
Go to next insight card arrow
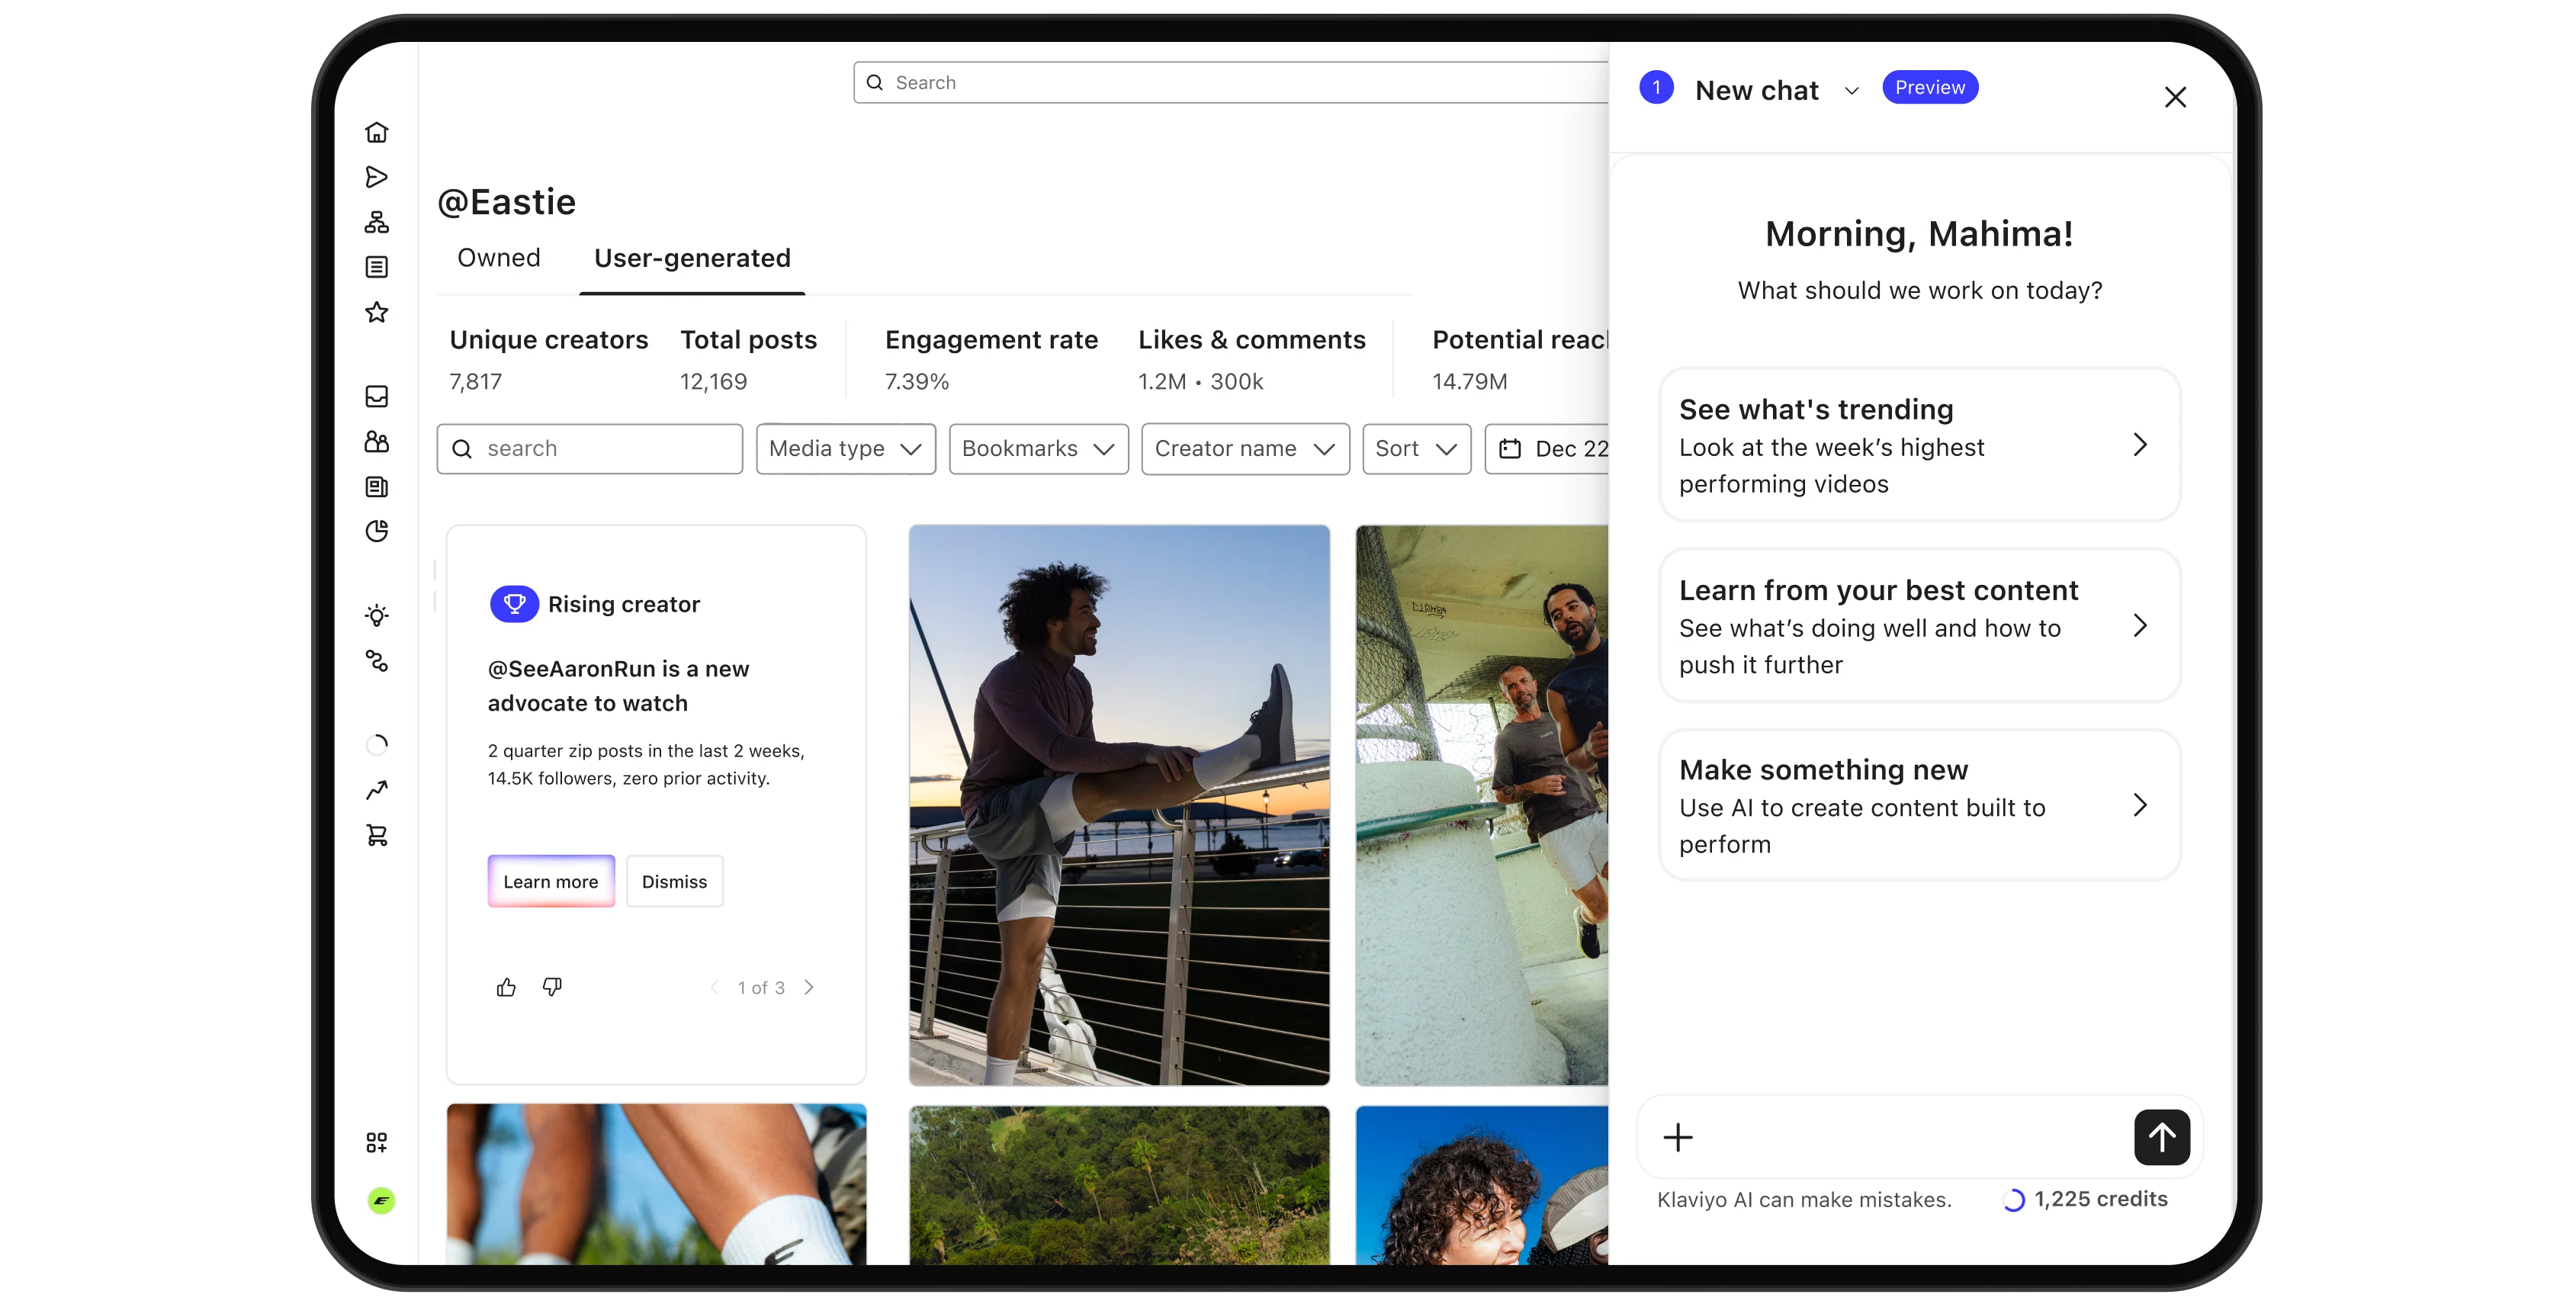tap(809, 987)
